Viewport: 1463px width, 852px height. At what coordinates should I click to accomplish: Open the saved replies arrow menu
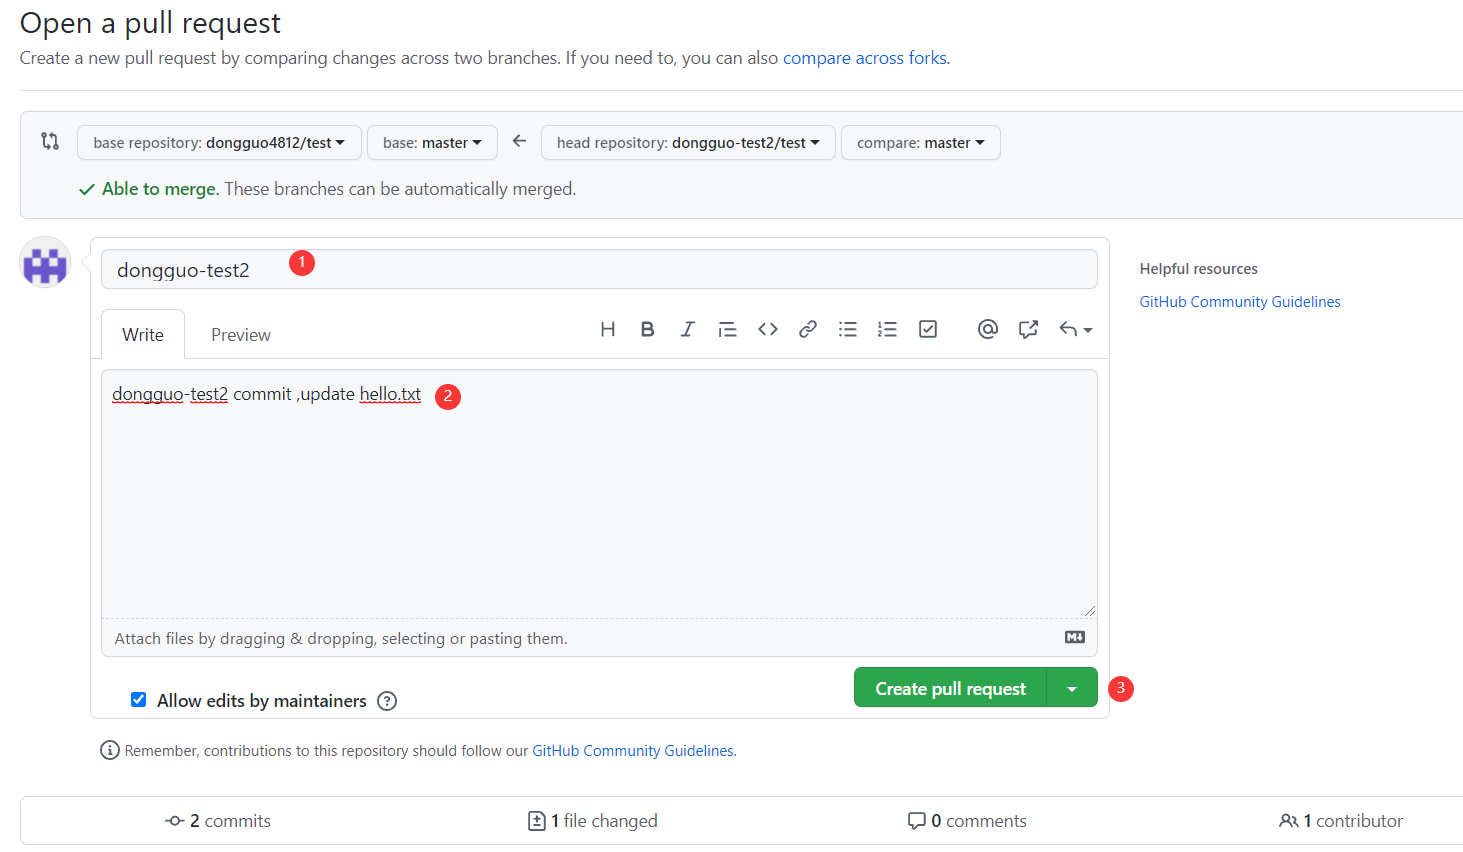(1076, 329)
